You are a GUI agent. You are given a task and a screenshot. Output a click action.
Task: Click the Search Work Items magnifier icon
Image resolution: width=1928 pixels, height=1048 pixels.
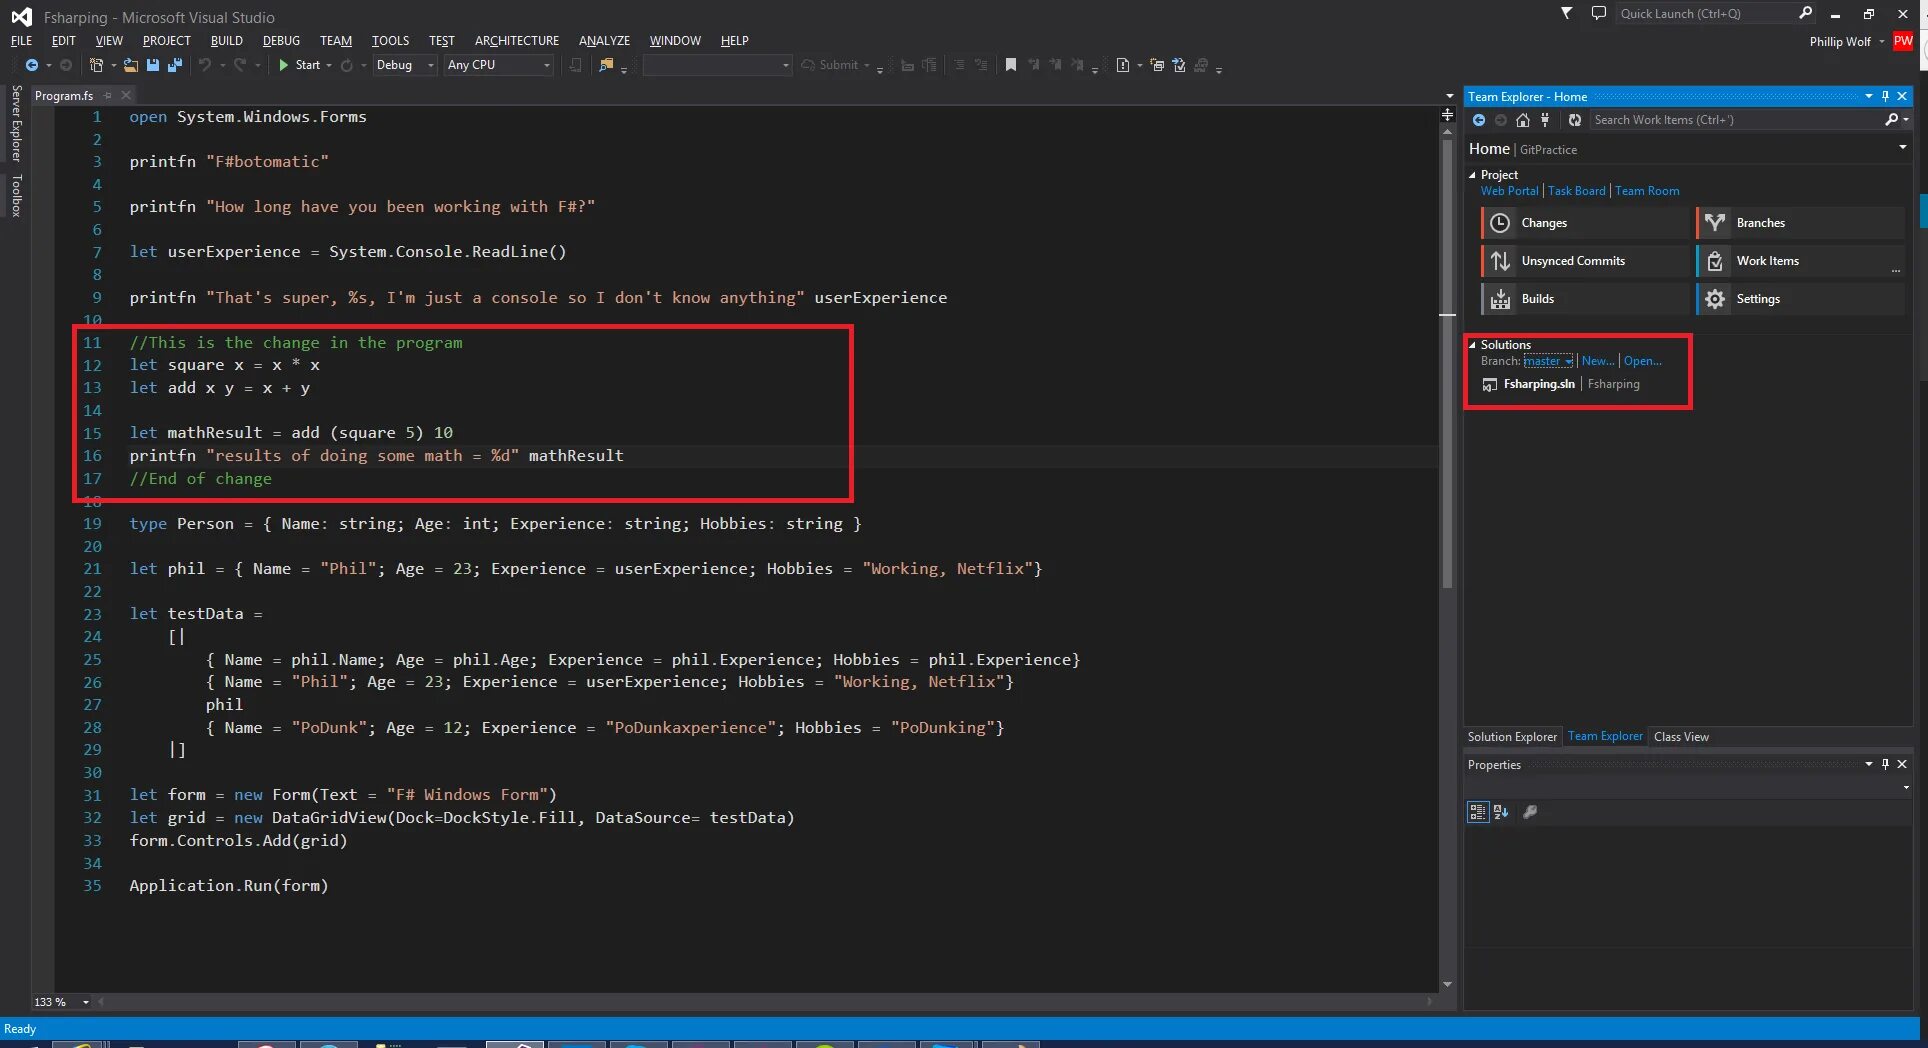(x=1892, y=120)
